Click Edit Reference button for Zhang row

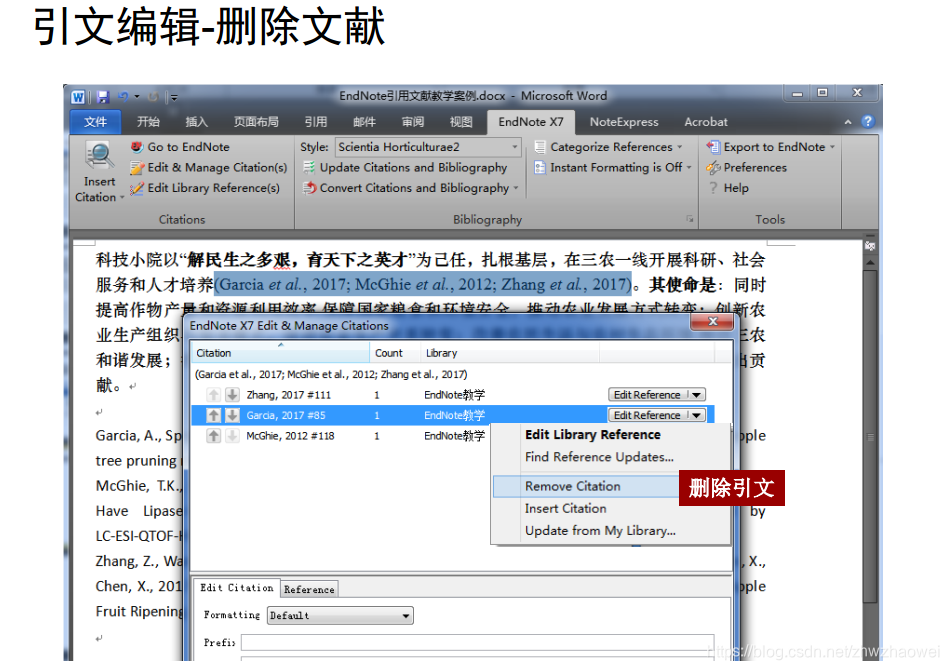coord(647,395)
